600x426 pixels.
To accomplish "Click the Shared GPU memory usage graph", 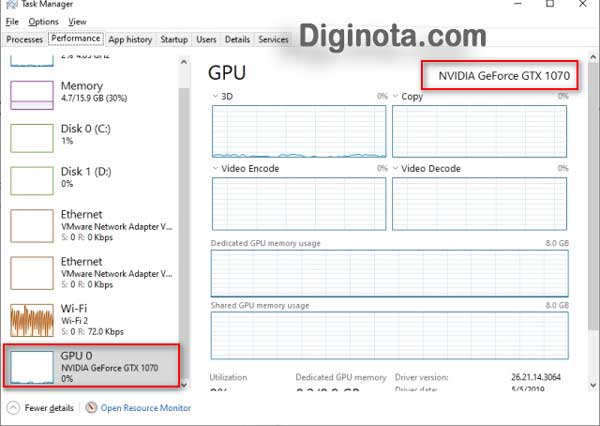I will tap(390, 336).
